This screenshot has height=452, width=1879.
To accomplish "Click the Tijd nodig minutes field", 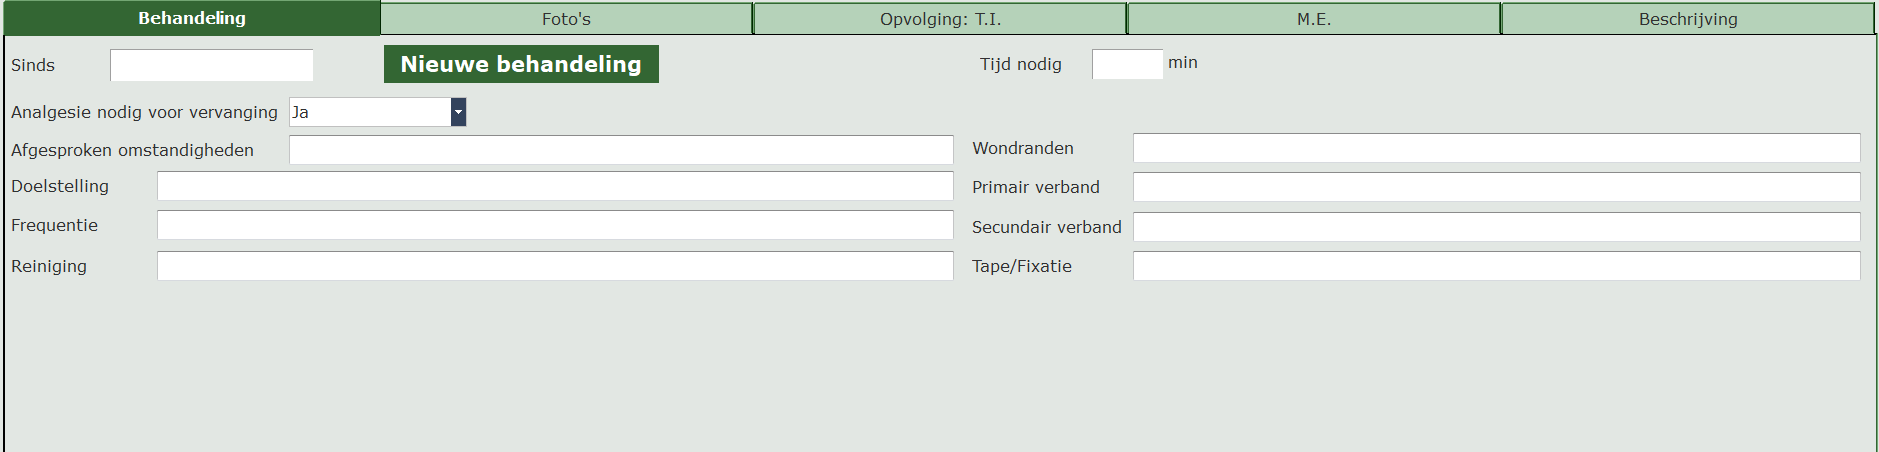I will pos(1127,64).
